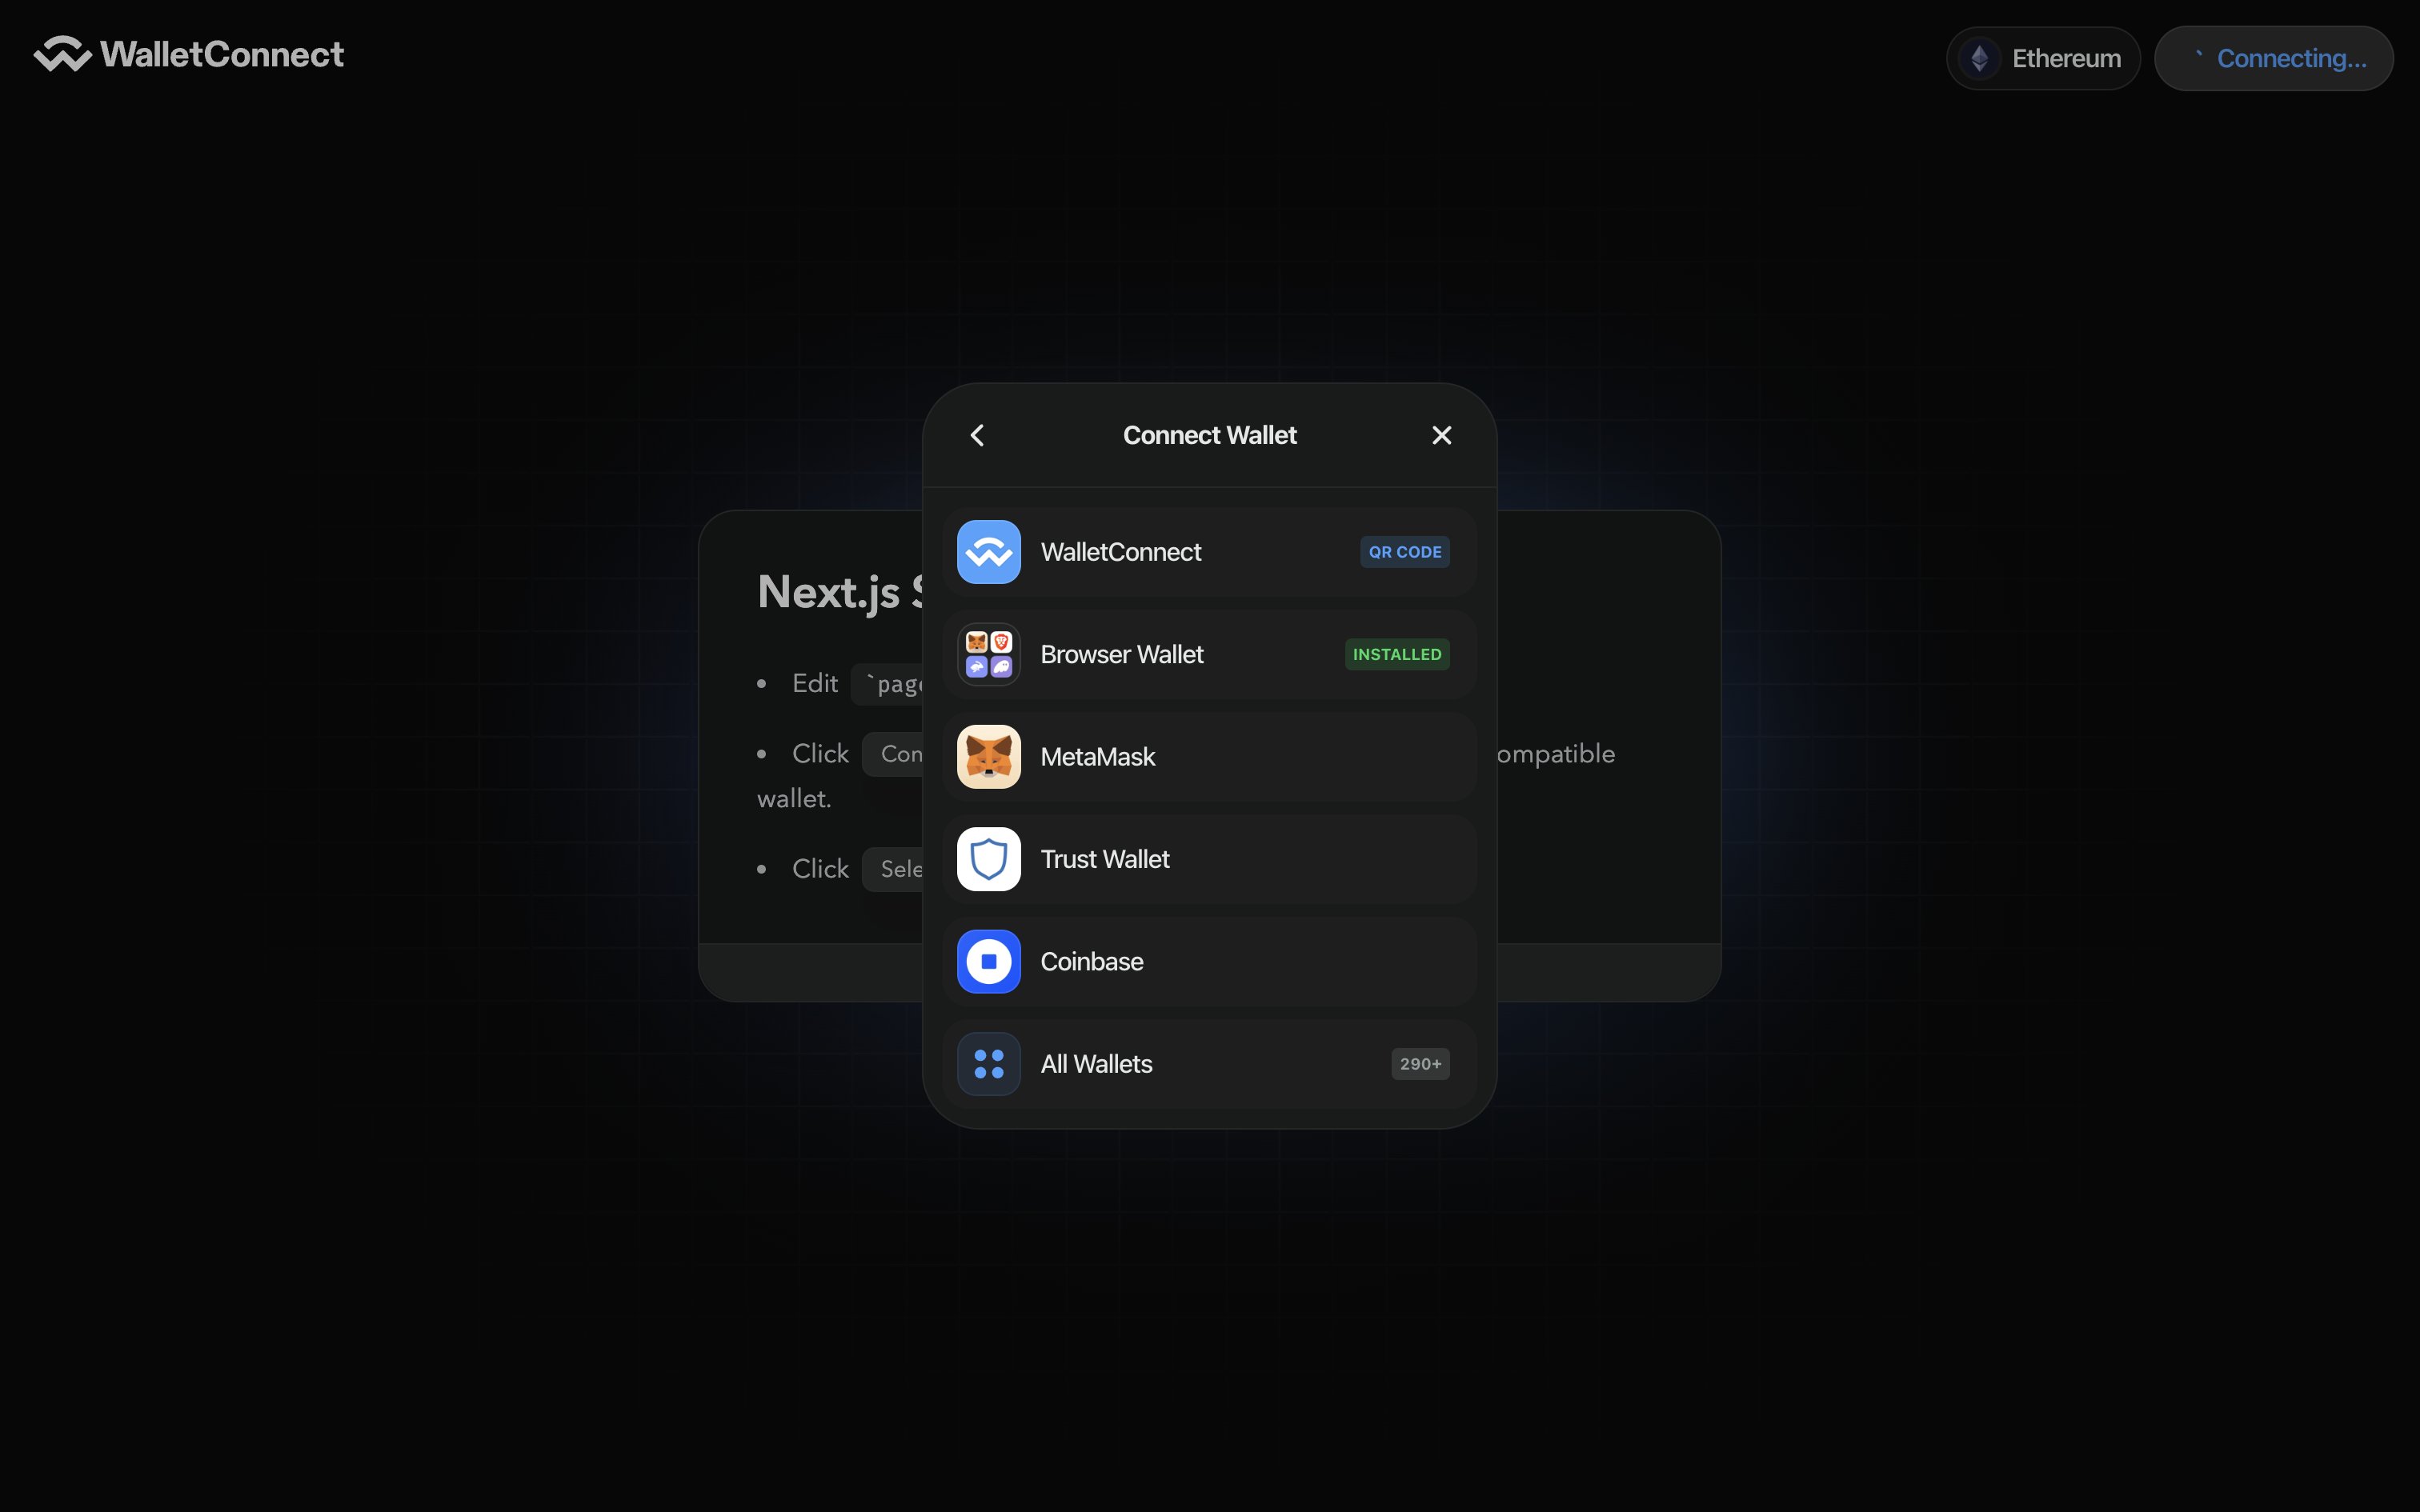Select MetaMask from wallet list
The image size is (2420, 1512).
click(x=1209, y=756)
